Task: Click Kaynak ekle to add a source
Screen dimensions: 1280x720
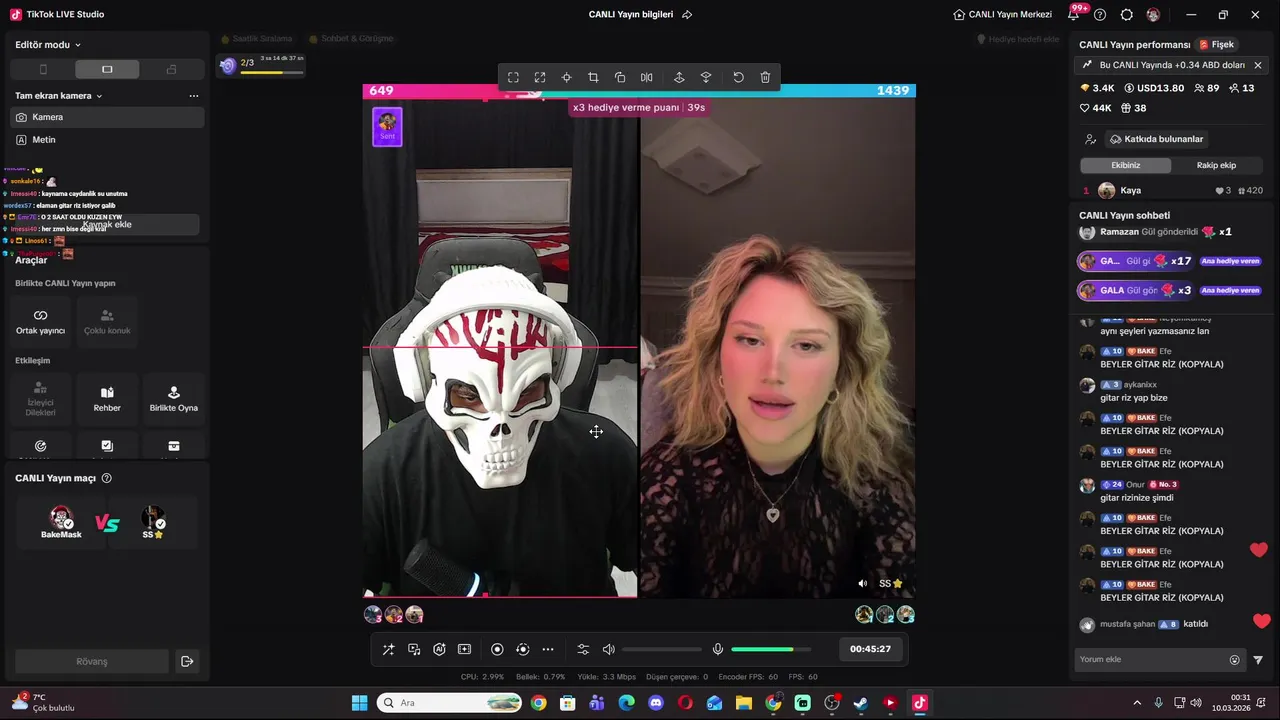Action: (x=107, y=224)
